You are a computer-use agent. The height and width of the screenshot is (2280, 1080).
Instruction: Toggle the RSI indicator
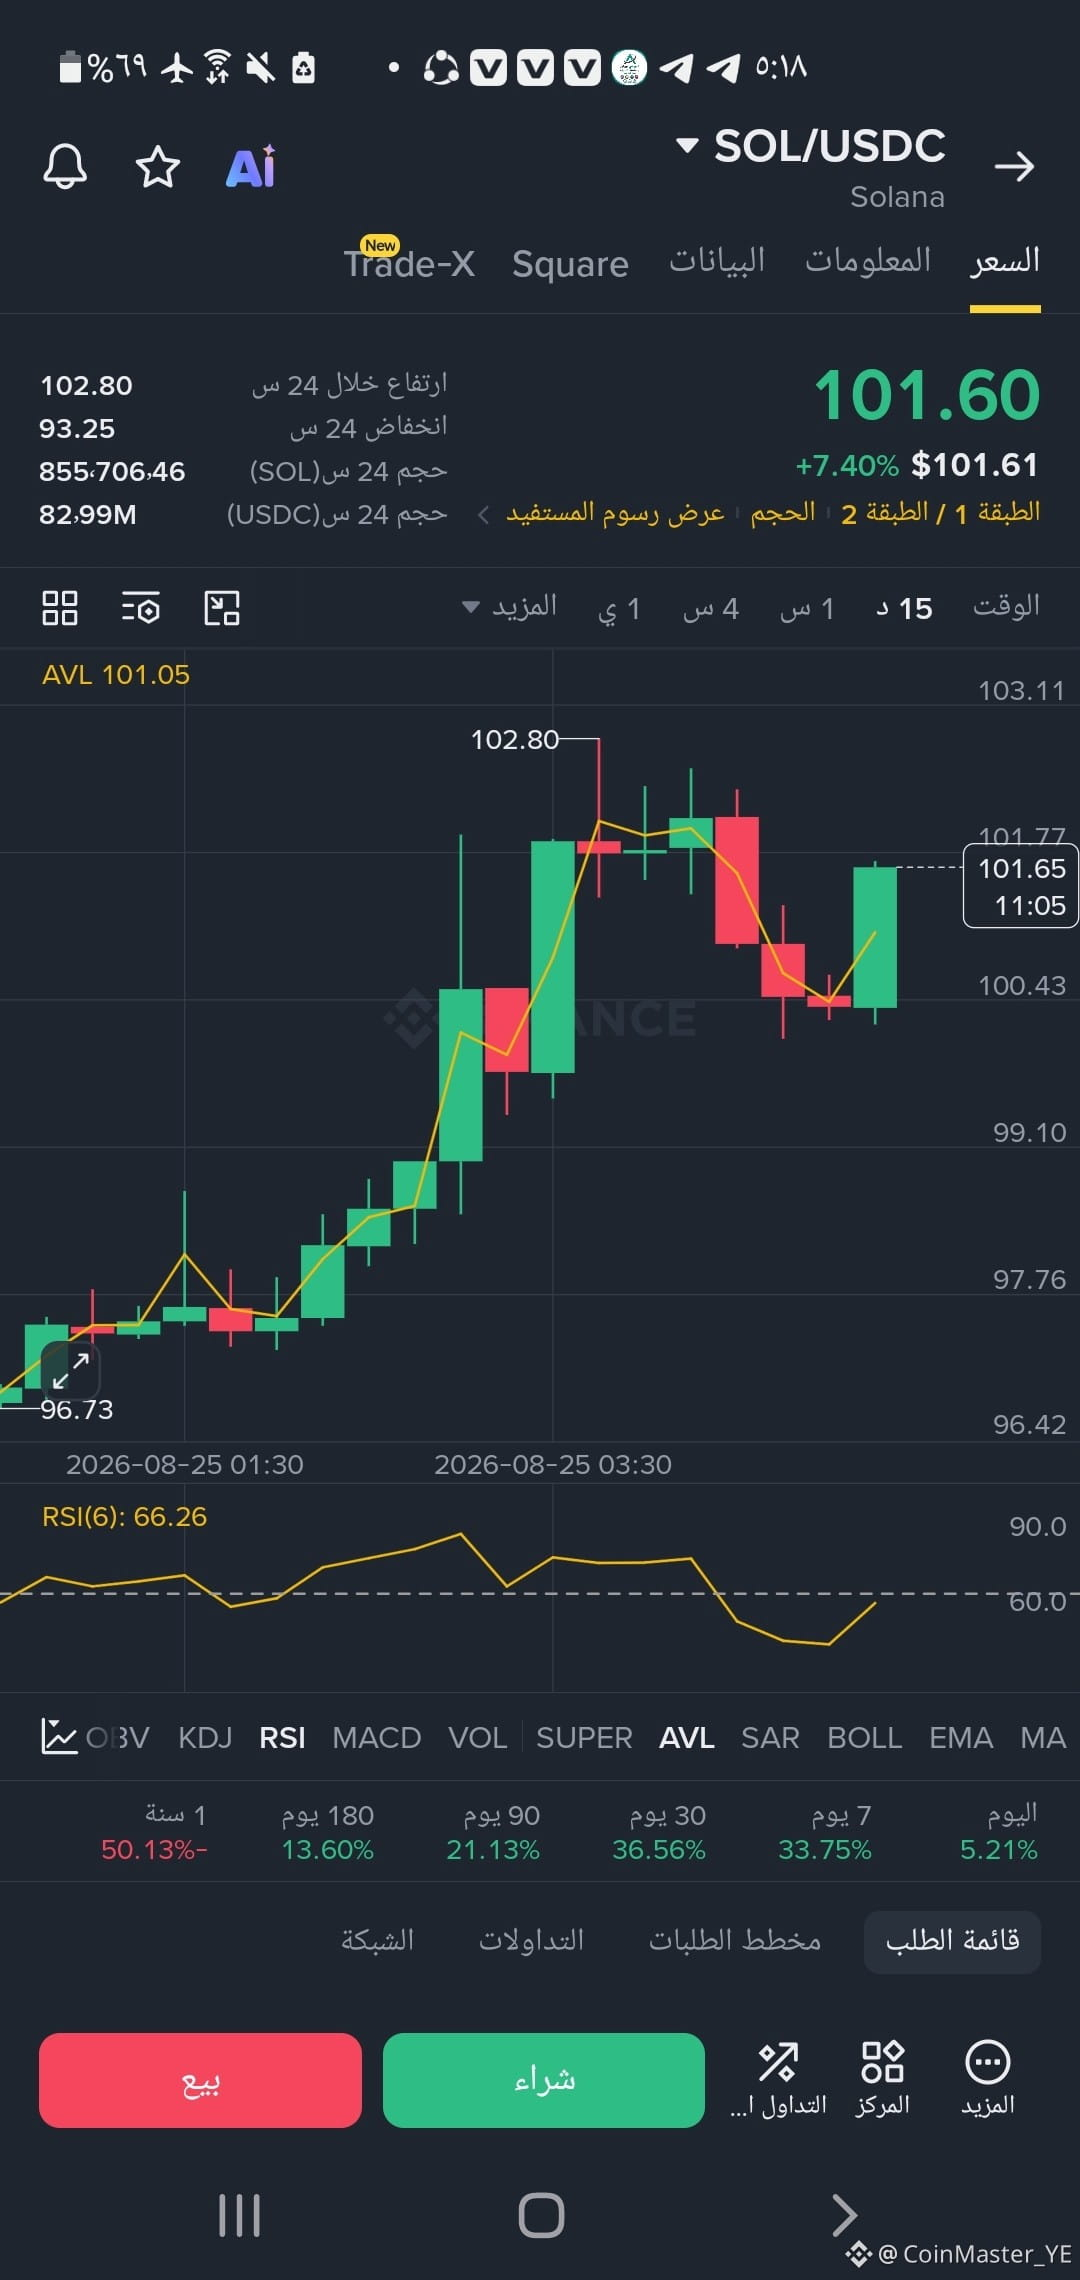click(x=282, y=1738)
